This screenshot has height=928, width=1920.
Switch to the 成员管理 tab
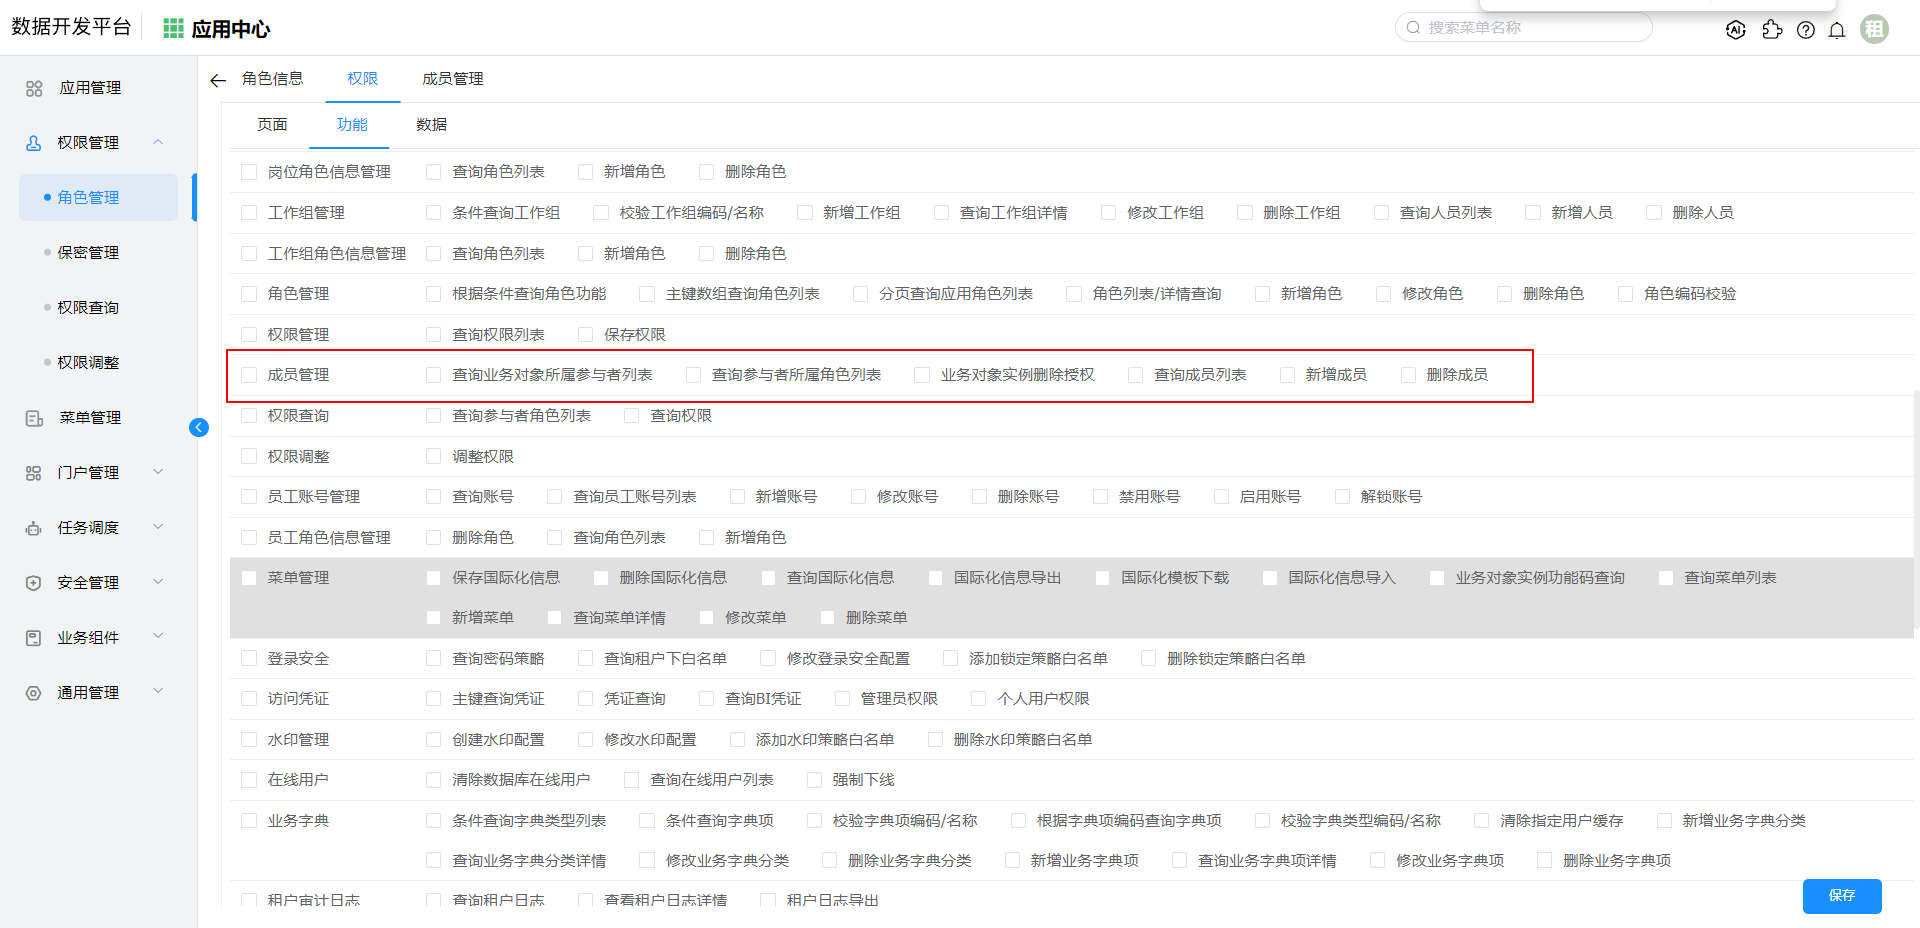click(452, 79)
